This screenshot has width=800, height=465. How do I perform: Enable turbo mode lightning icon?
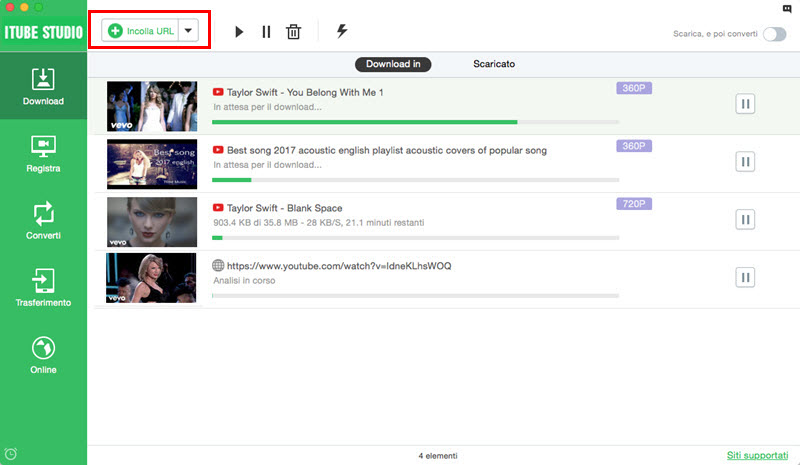(x=342, y=31)
